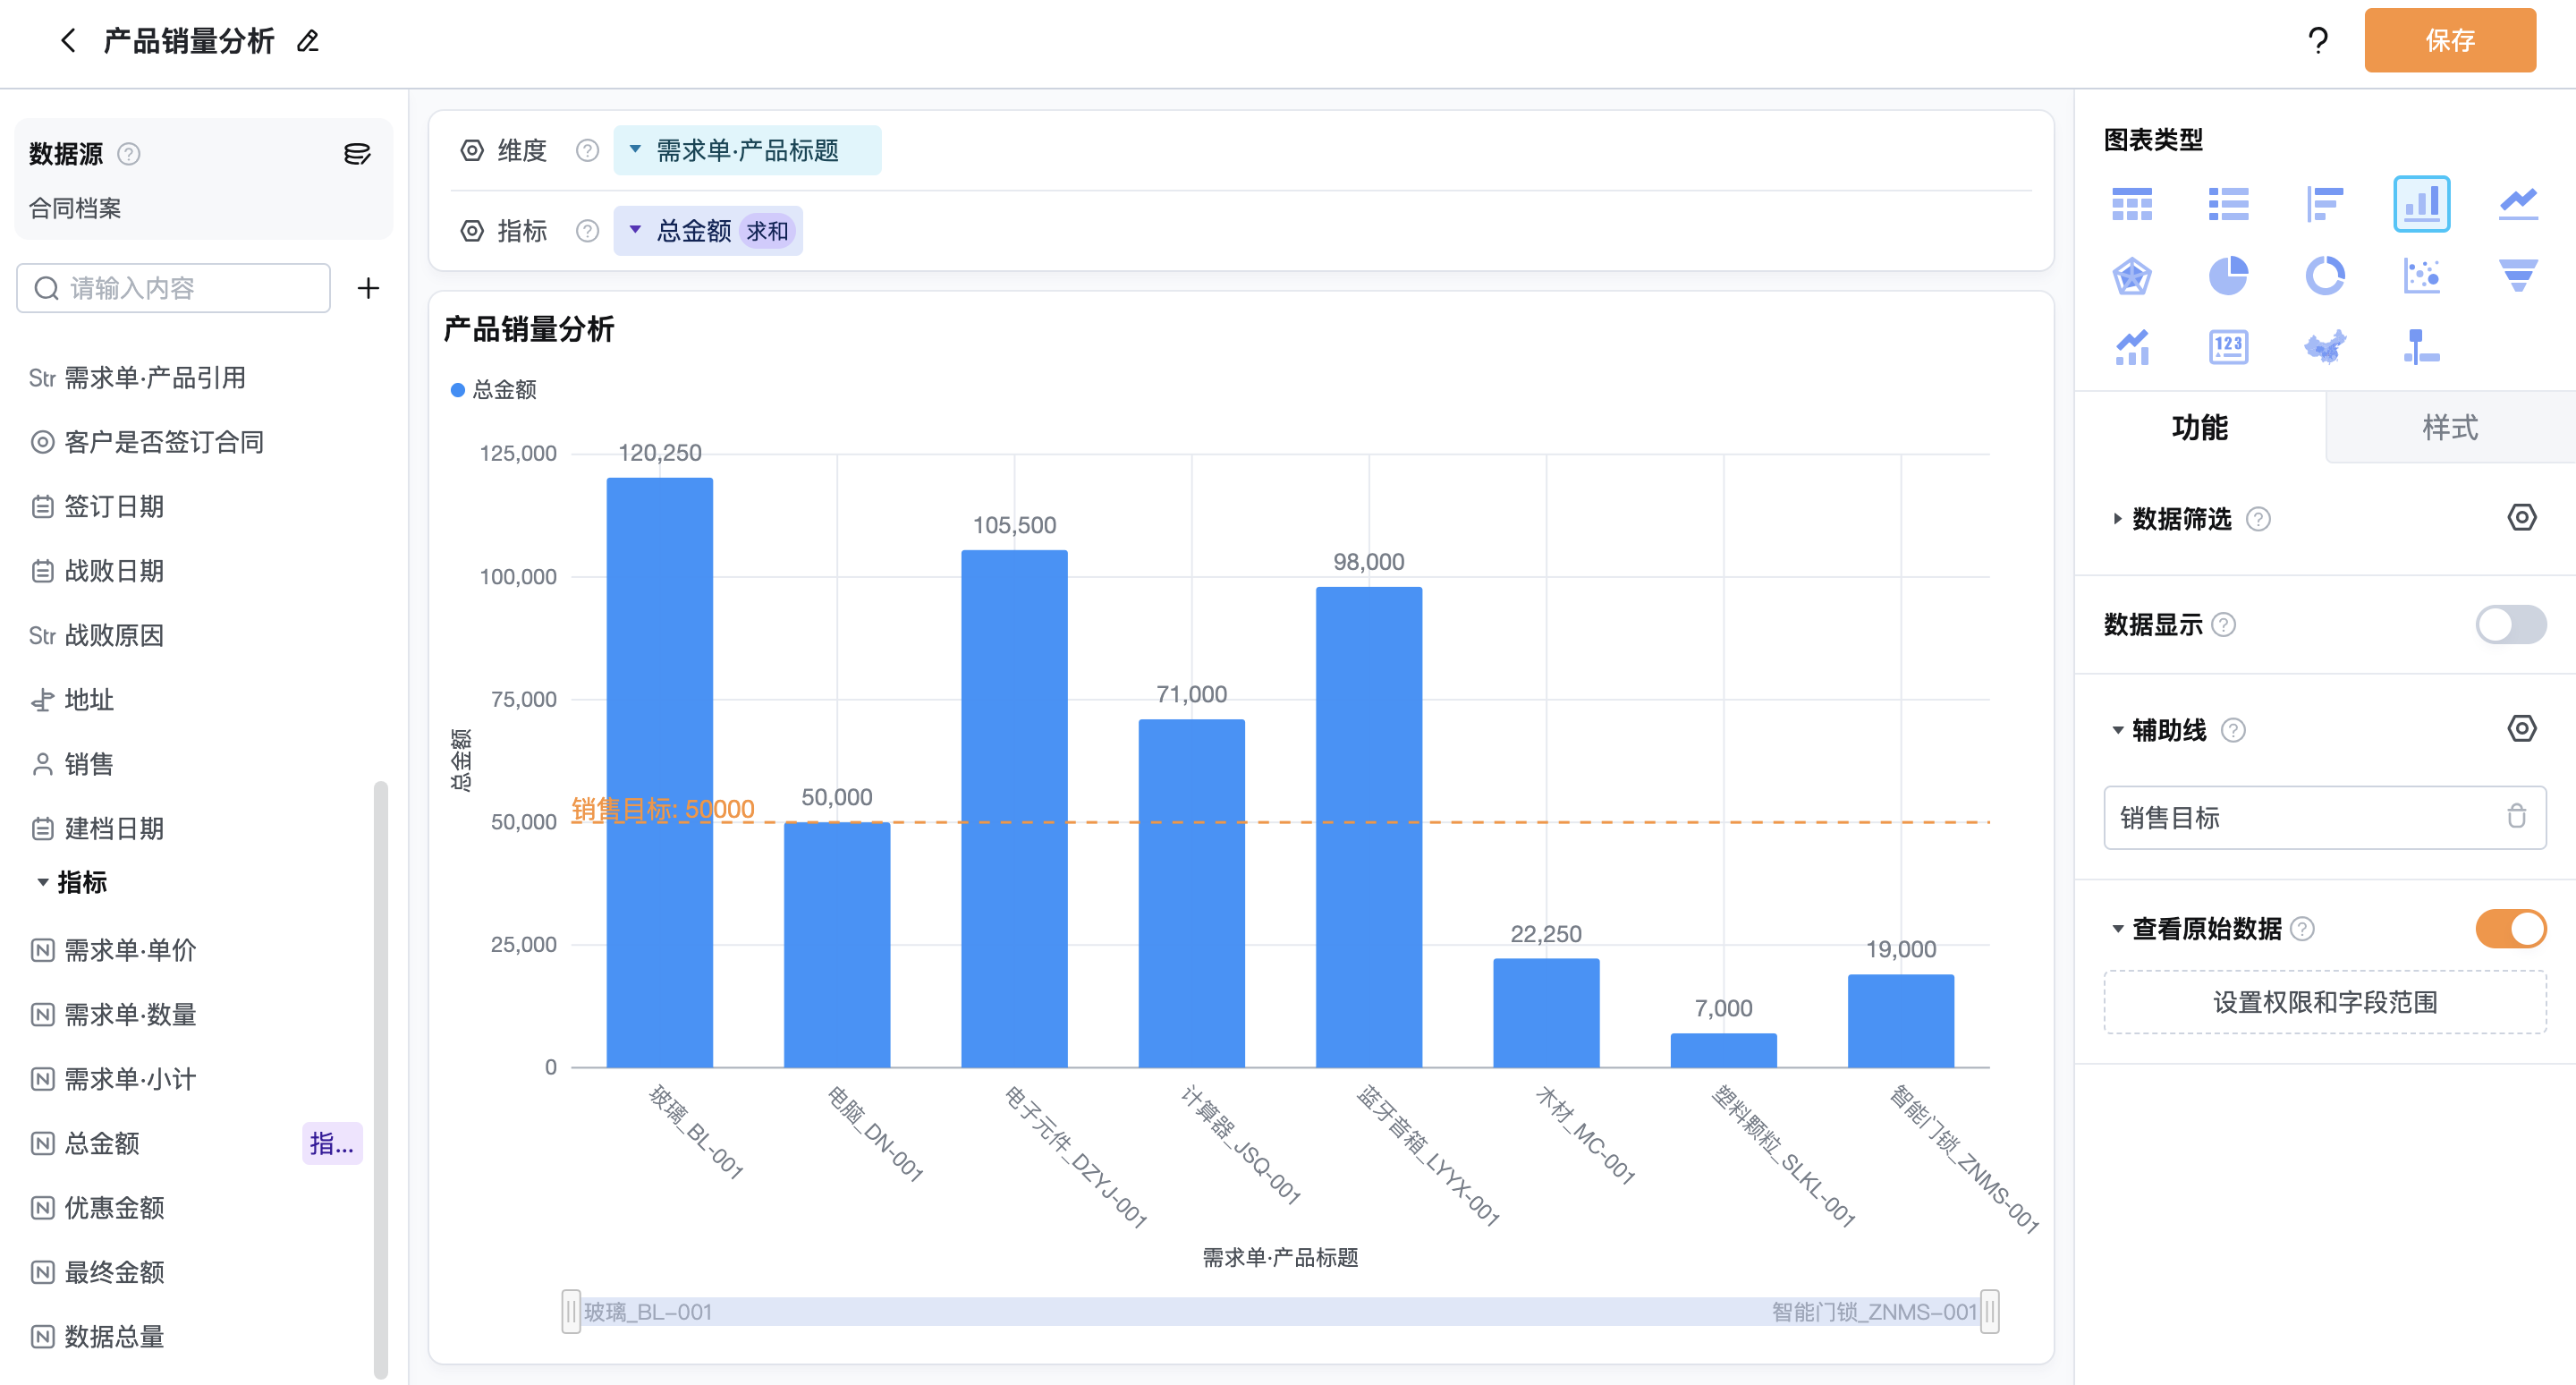The width and height of the screenshot is (2576, 1385).
Task: Edit the report title with pencil icon
Action: pyautogui.click(x=308, y=41)
